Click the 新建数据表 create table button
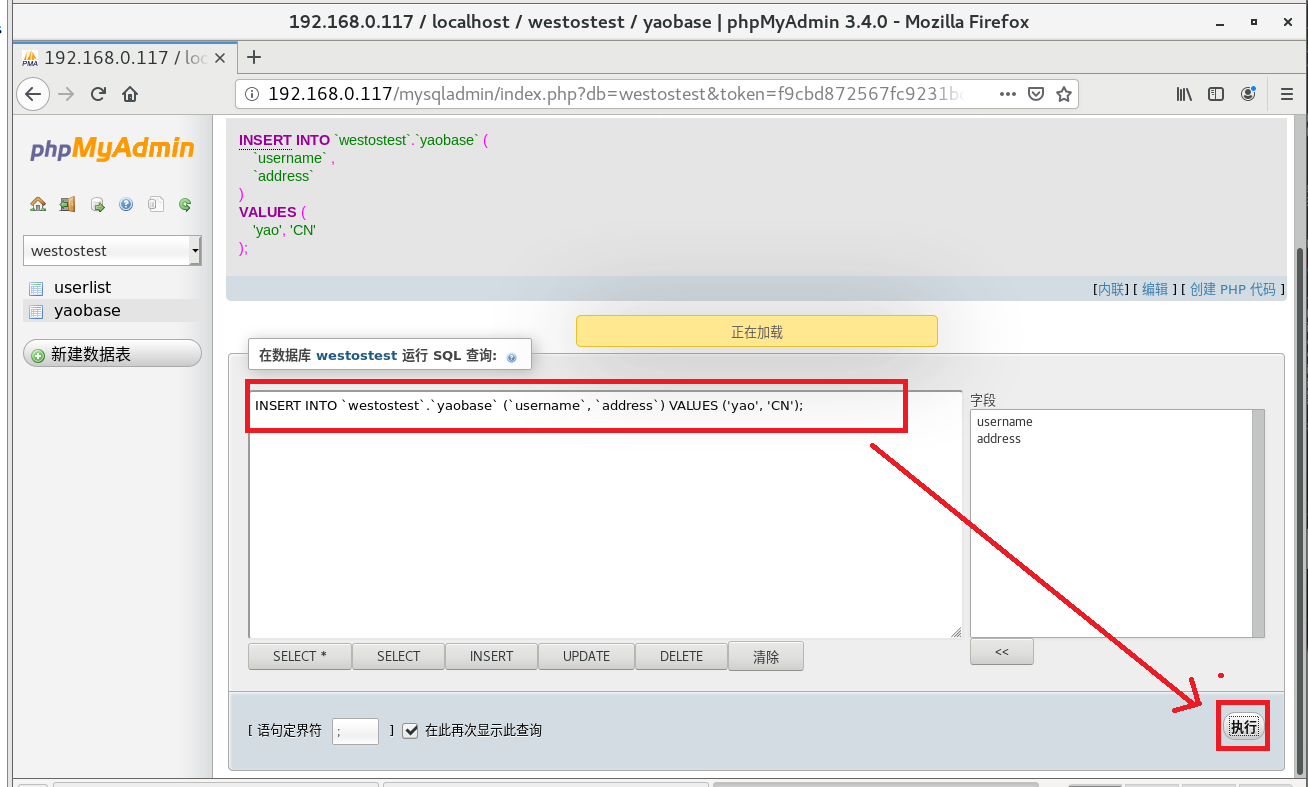Image resolution: width=1308 pixels, height=787 pixels. [x=112, y=354]
